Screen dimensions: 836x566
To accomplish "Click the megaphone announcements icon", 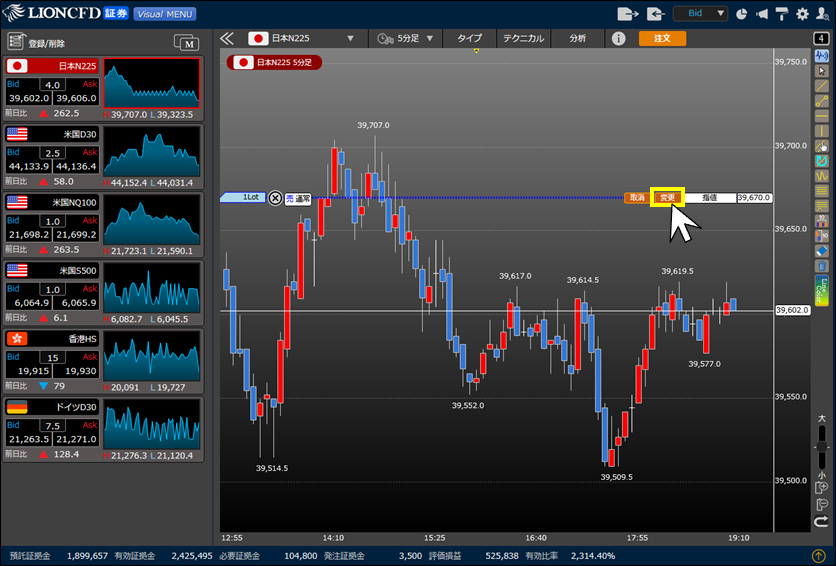I will [762, 14].
